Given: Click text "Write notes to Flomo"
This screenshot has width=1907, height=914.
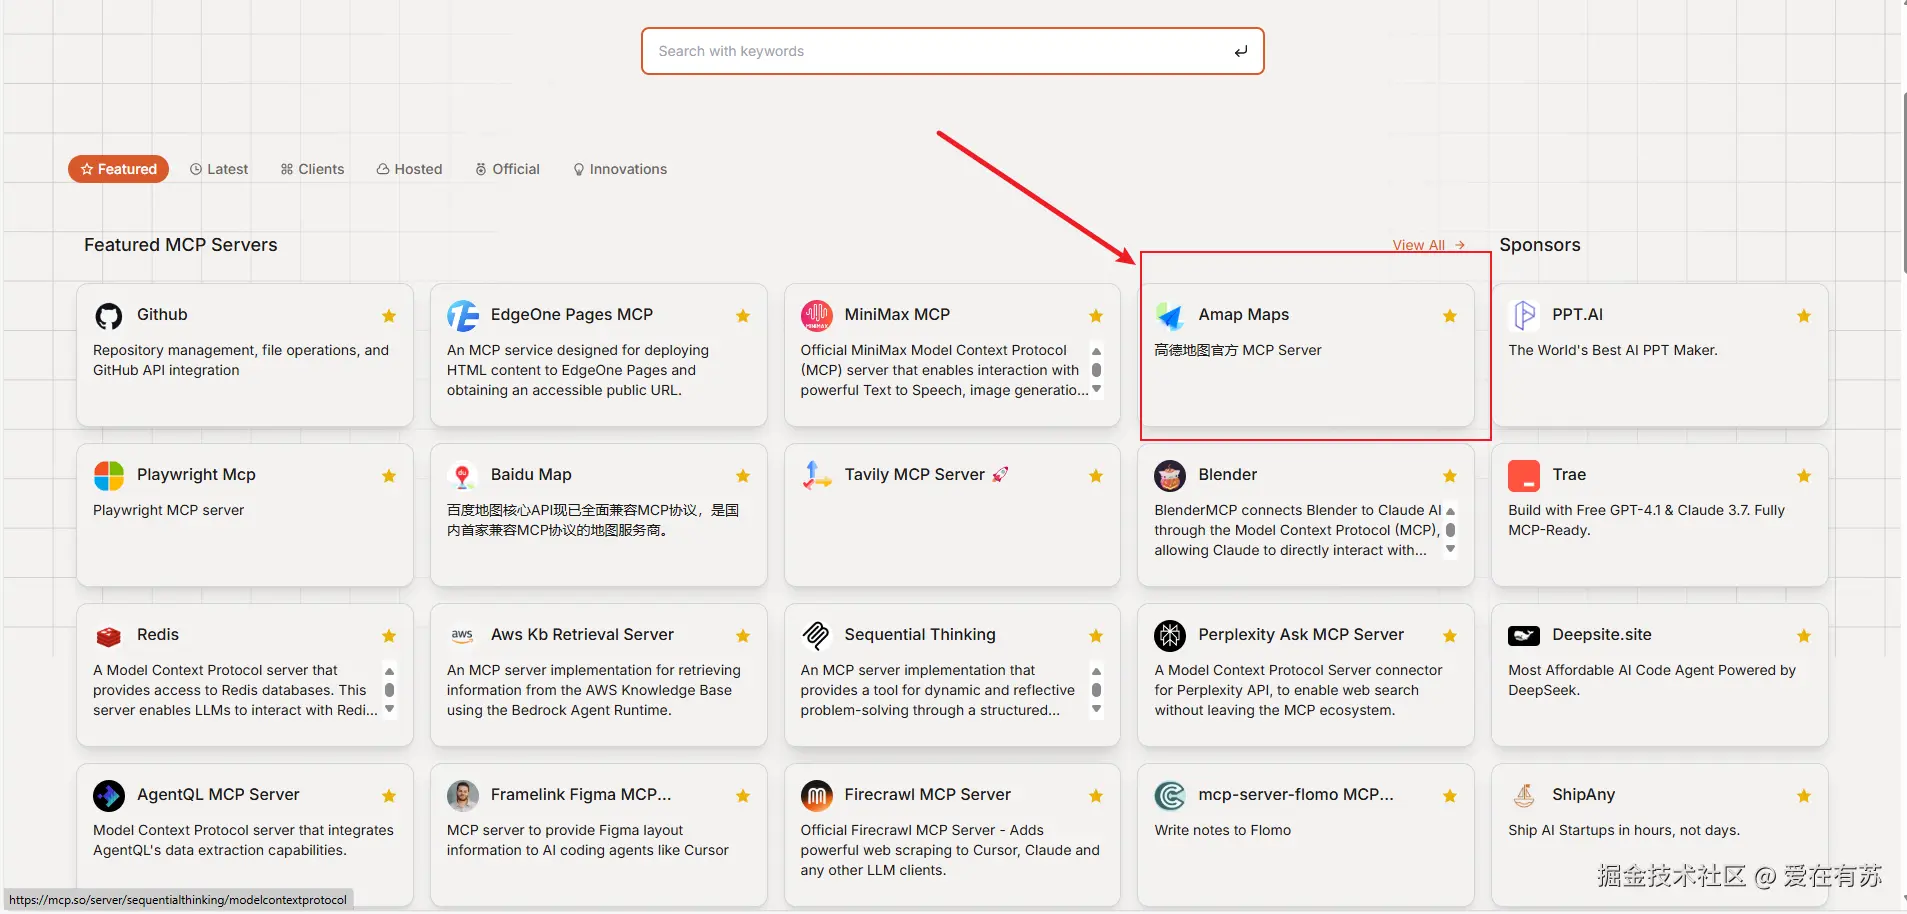Looking at the screenshot, I should [x=1223, y=830].
